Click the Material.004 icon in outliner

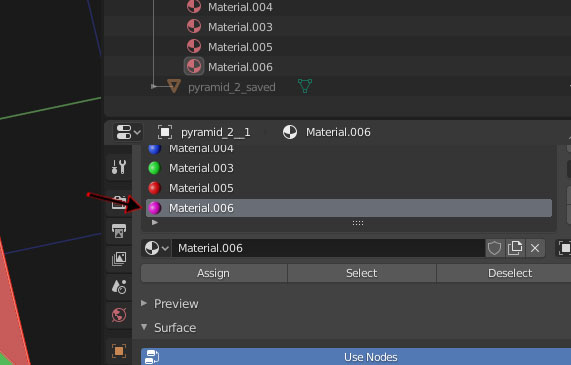click(194, 7)
